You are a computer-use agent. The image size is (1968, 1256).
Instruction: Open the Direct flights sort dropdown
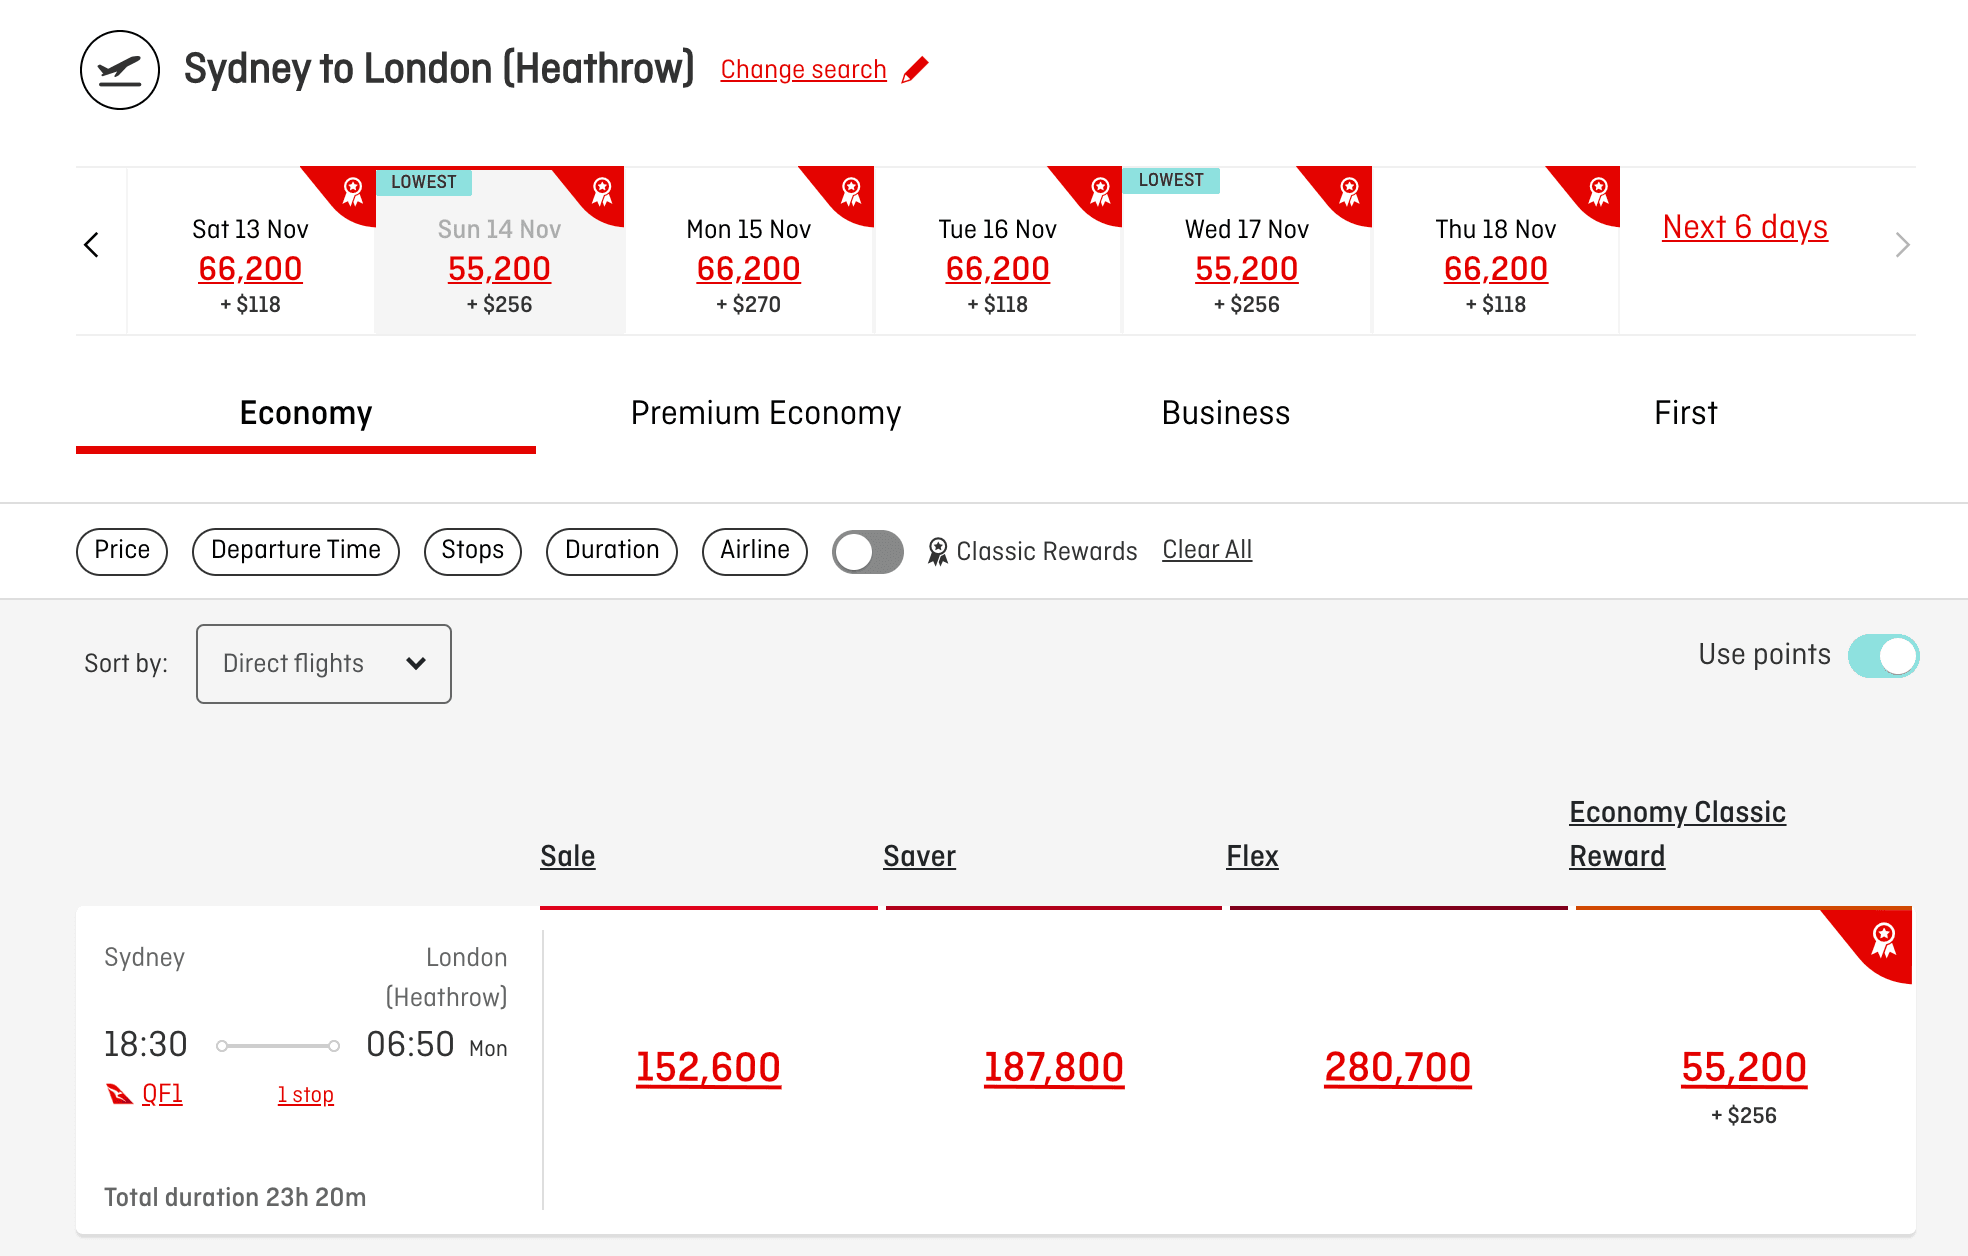click(324, 664)
